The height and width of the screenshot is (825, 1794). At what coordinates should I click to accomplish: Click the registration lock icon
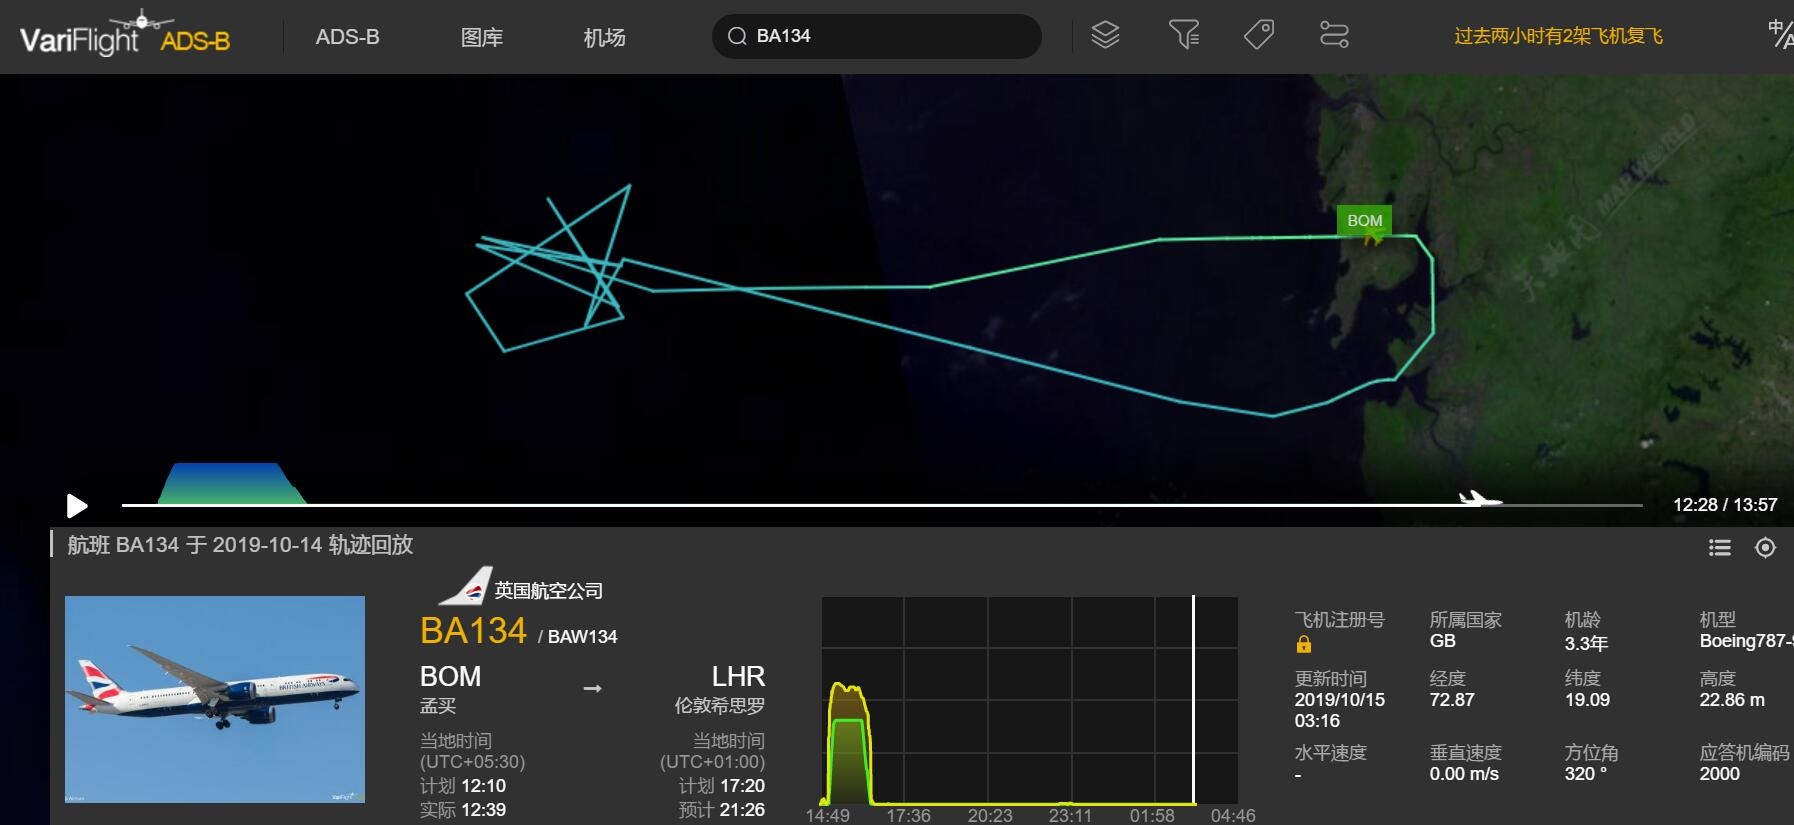pyautogui.click(x=1304, y=645)
